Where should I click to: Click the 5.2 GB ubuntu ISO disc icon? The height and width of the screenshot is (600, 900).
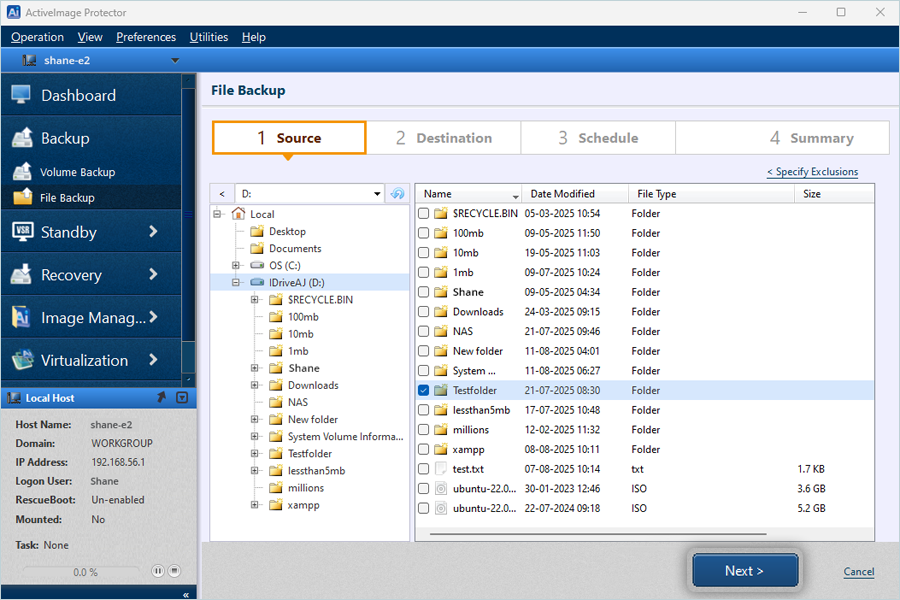click(x=441, y=508)
